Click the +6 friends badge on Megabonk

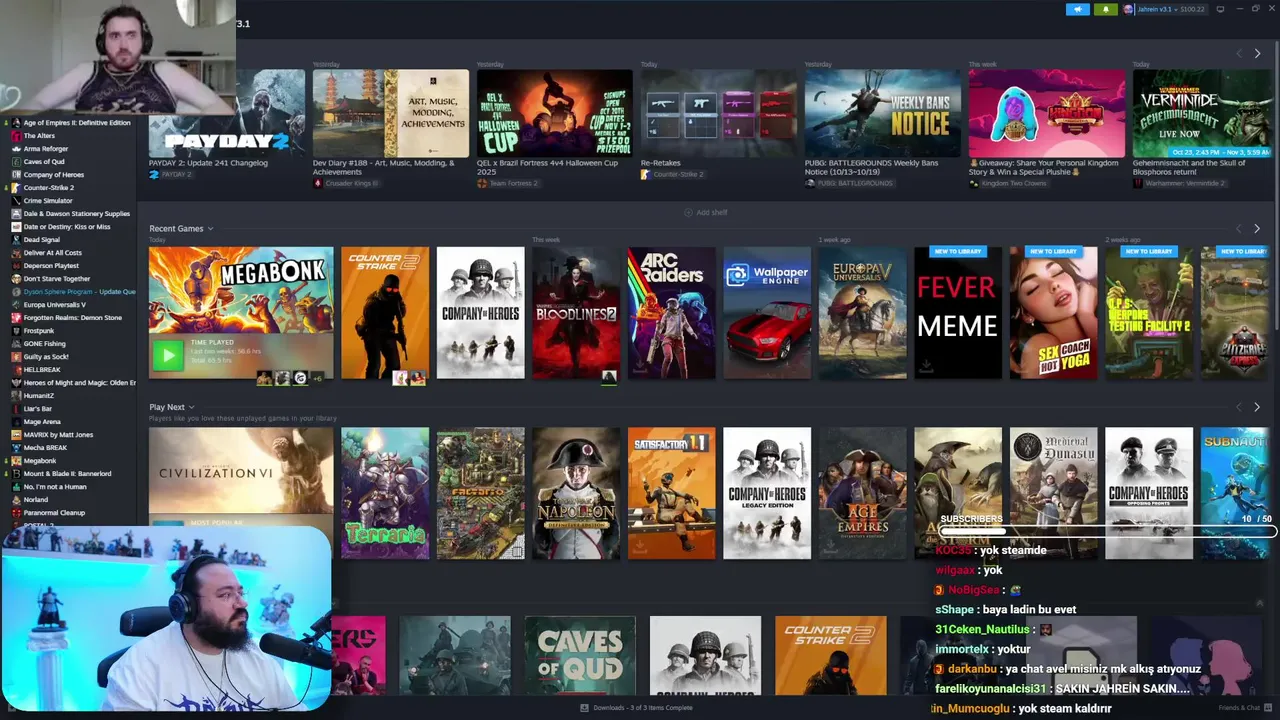click(x=318, y=378)
